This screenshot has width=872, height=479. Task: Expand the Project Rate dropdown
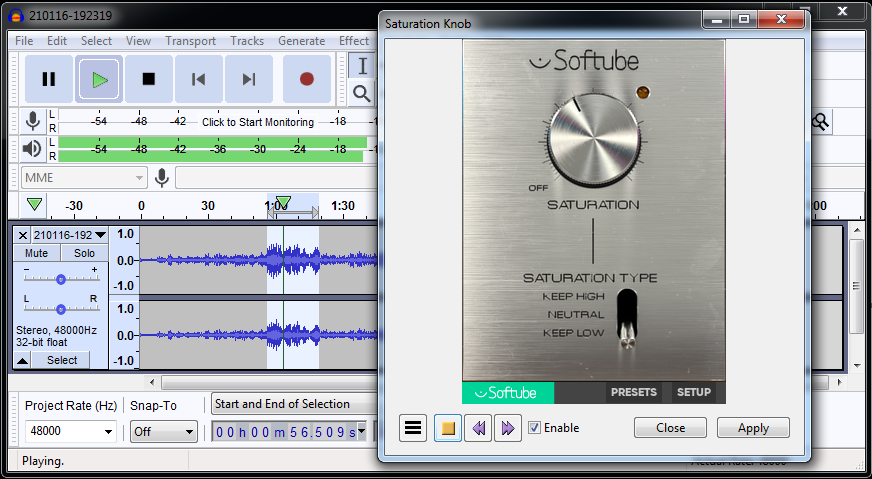[108, 432]
